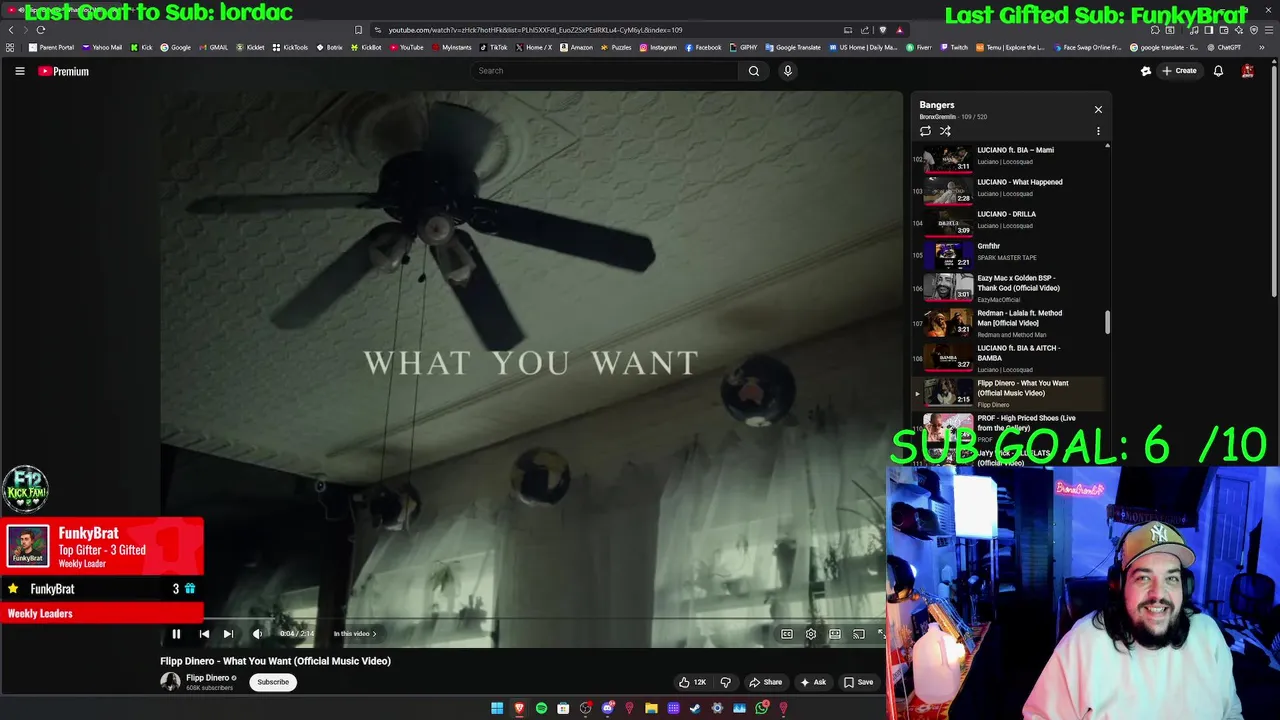Bookmark this page in address bar

click(358, 30)
